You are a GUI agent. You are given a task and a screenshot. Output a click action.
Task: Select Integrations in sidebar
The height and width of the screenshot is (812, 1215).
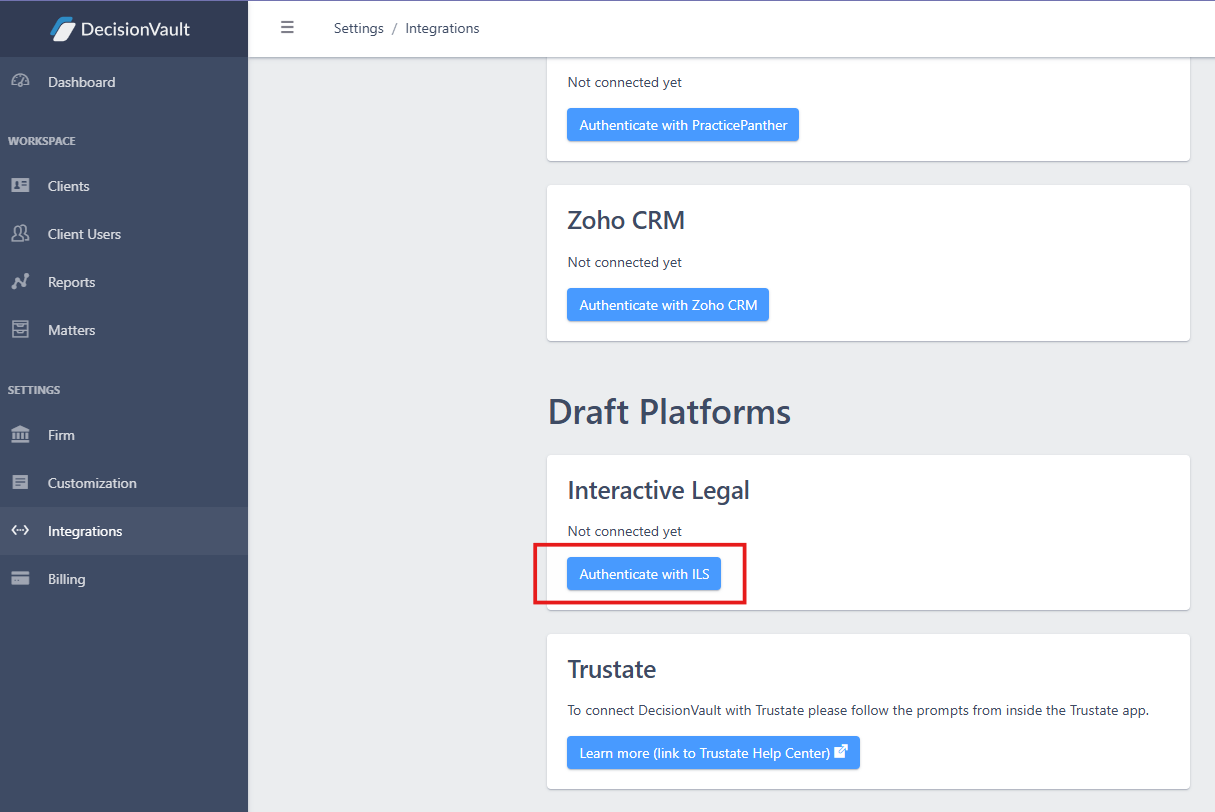[x=124, y=531]
